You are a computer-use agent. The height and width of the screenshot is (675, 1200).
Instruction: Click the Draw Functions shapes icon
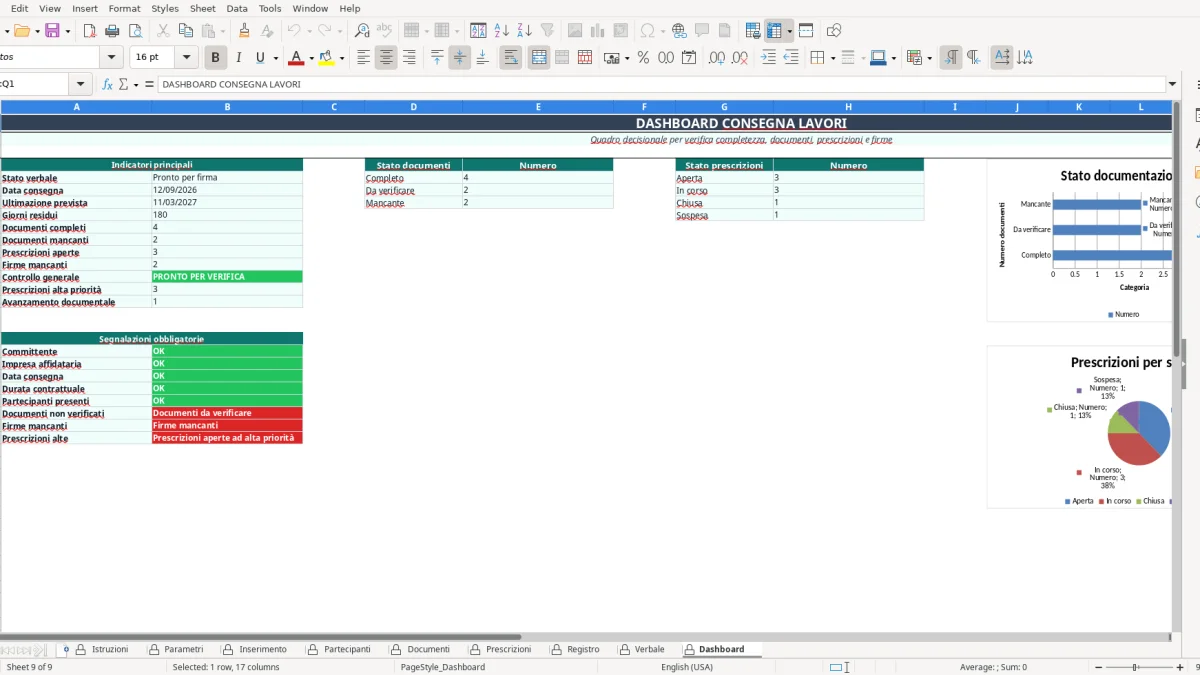[x=834, y=31]
